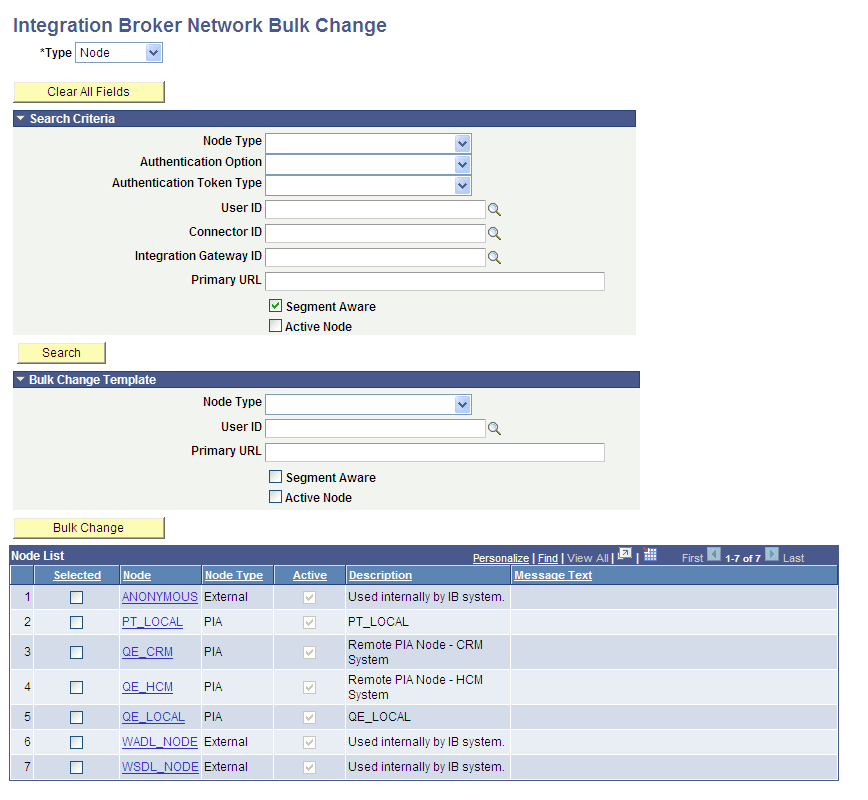The image size is (868, 800).
Task: Enable the Active Node checkbox in Search Criteria
Action: (x=275, y=325)
